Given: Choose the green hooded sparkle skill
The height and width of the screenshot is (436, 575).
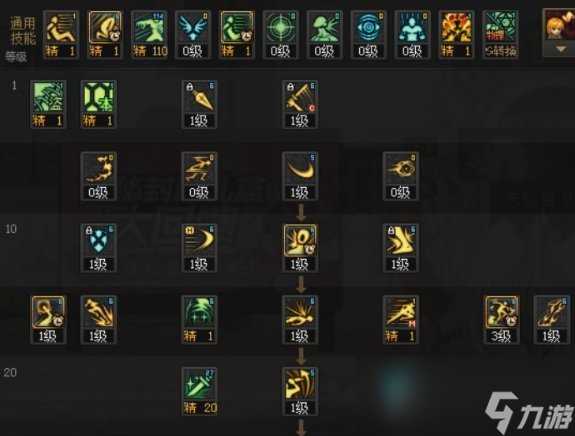Looking at the screenshot, I should point(199,319).
